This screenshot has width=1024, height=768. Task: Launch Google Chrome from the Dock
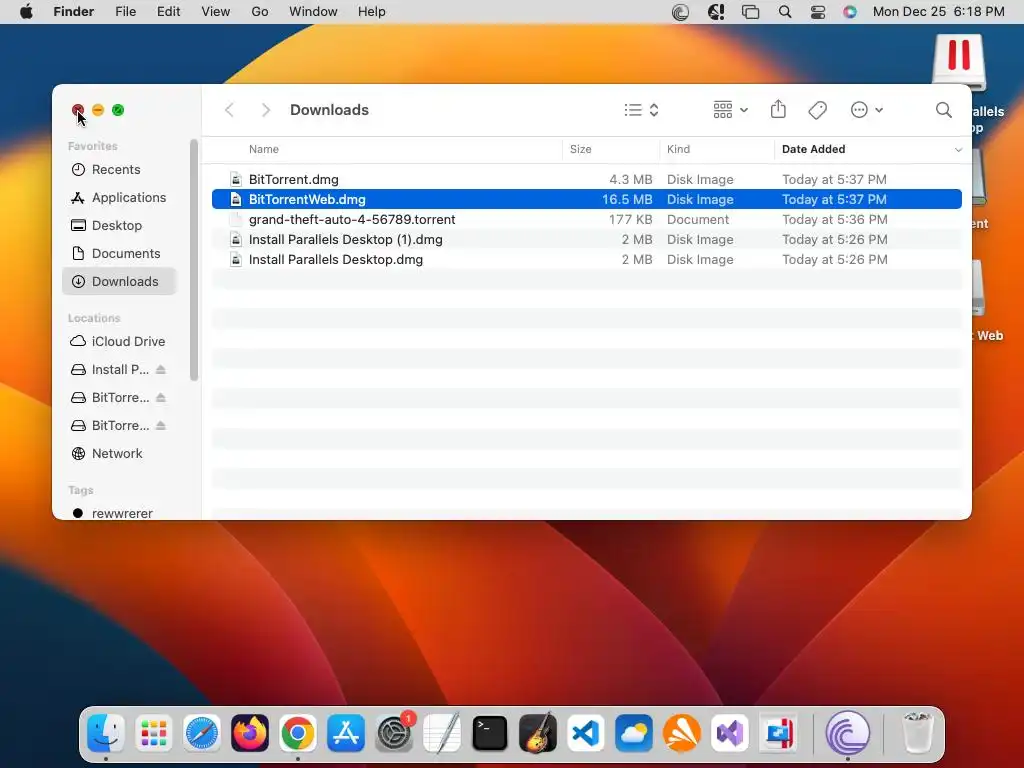pyautogui.click(x=298, y=733)
